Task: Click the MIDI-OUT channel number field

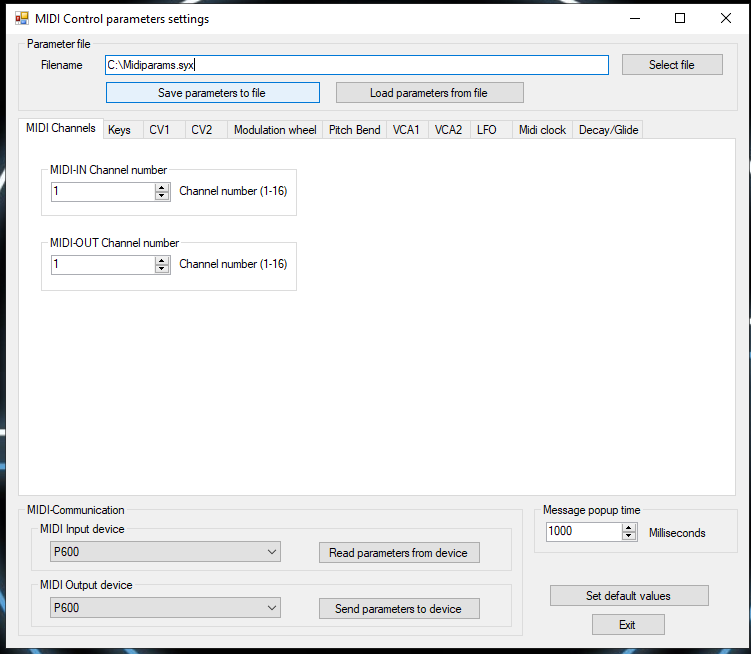Action: [x=103, y=264]
